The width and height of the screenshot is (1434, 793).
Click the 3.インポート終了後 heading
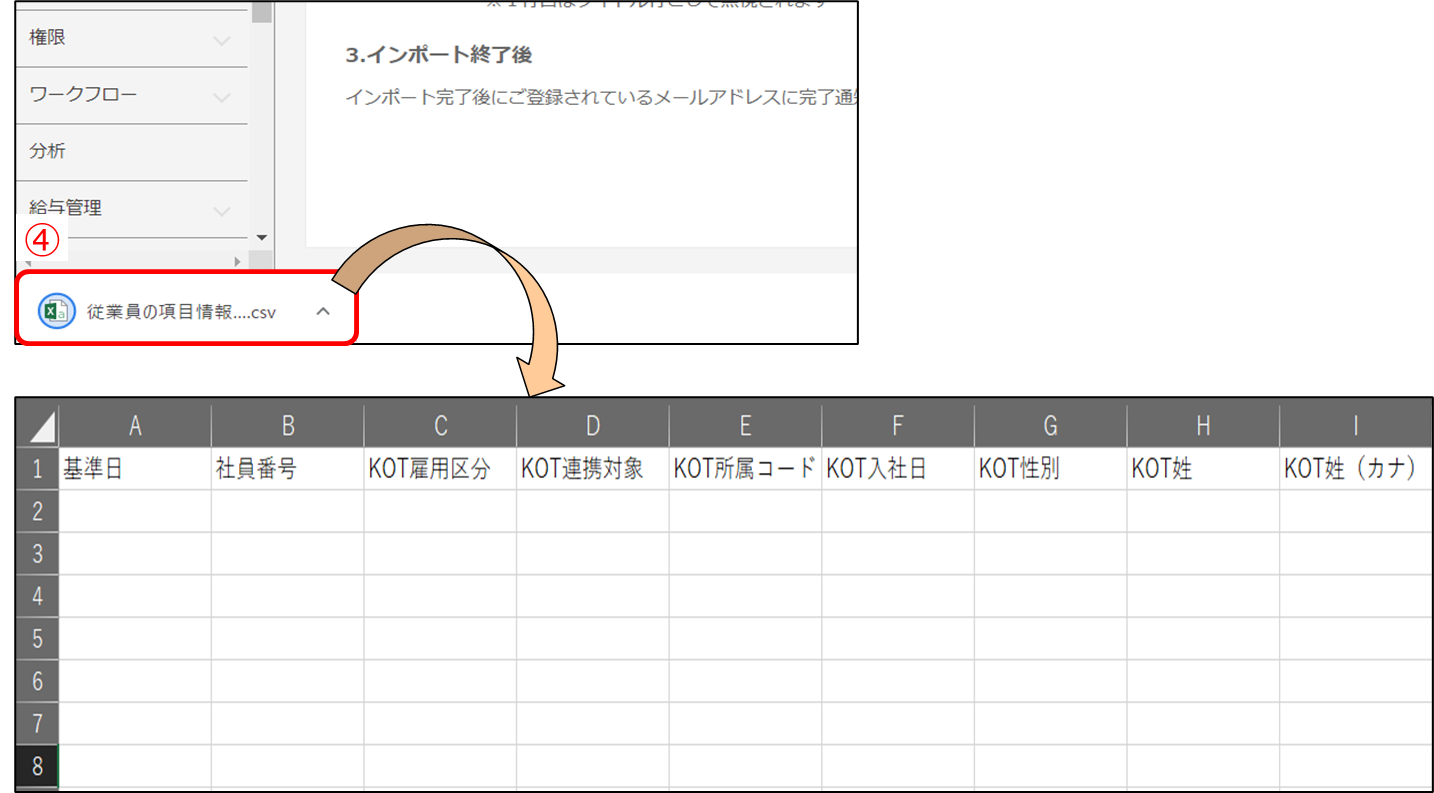(x=439, y=55)
